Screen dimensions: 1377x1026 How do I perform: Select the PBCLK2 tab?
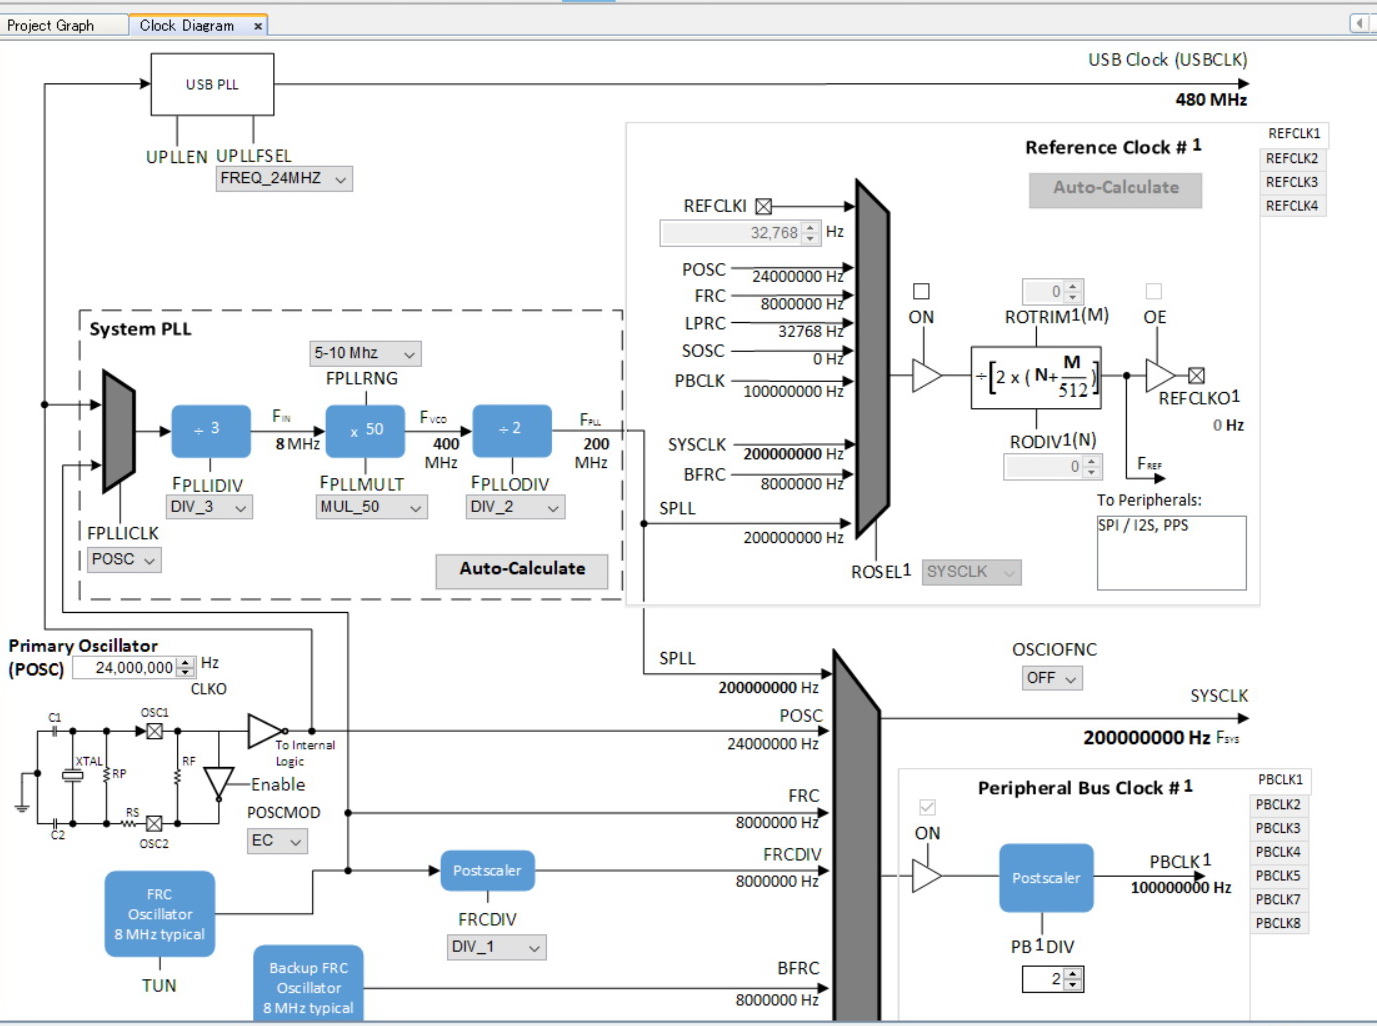coord(1278,804)
